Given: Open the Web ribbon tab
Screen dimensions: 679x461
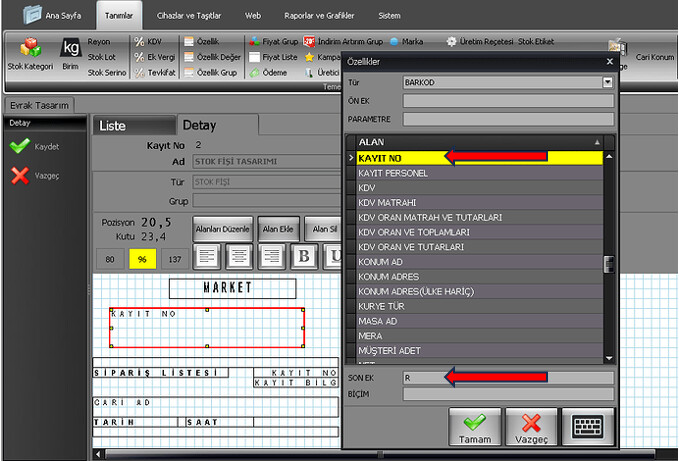Looking at the screenshot, I should [x=253, y=16].
